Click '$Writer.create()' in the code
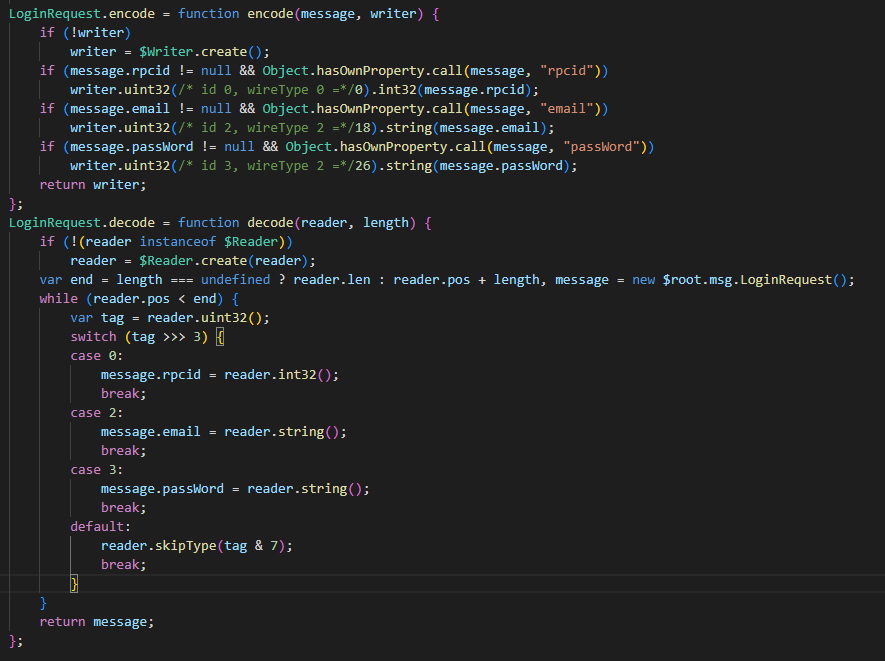The width and height of the screenshot is (885, 661). (x=200, y=51)
